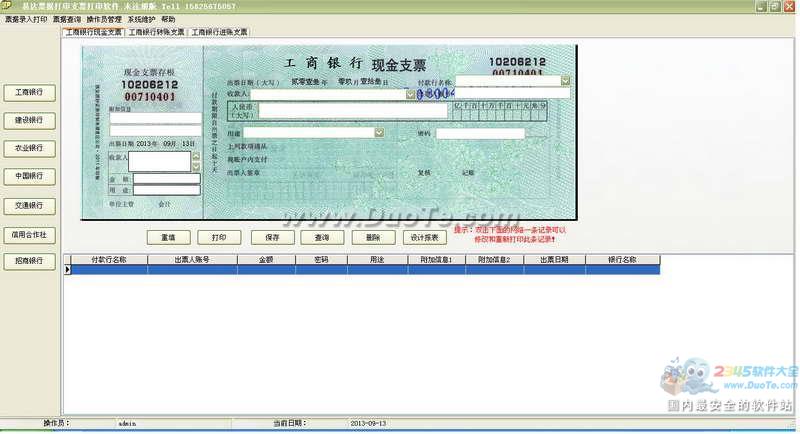Switch to 工商银行转账支票 tab
The height and width of the screenshot is (434, 800).
pyautogui.click(x=156, y=32)
